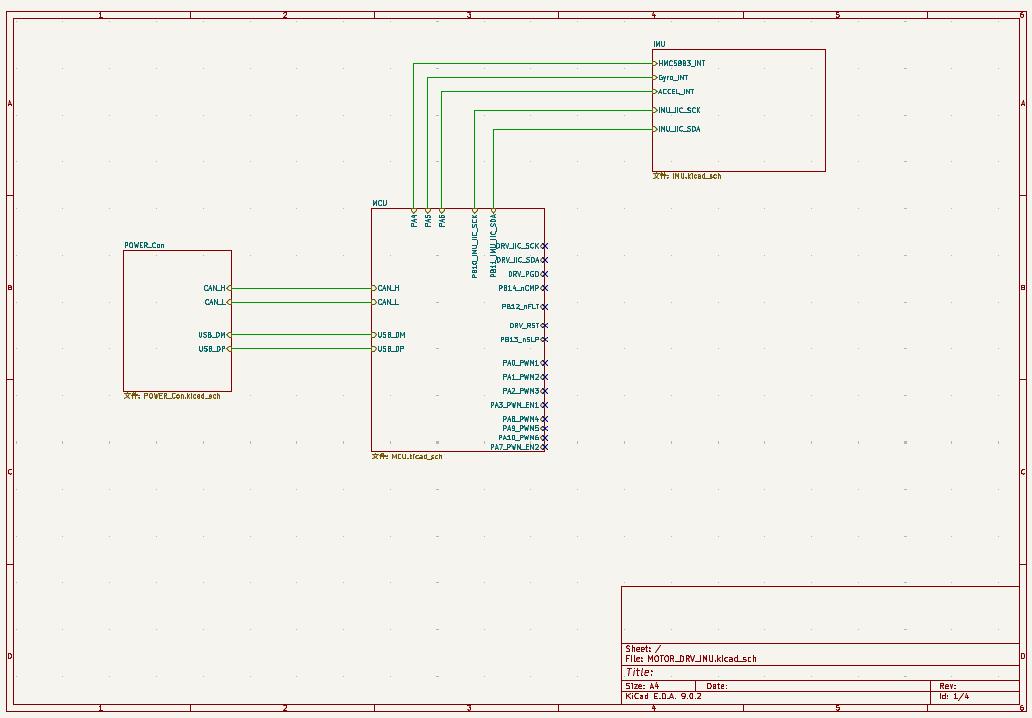
Task: Click the PA0_PWM1 pin label
Action: [x=521, y=363]
